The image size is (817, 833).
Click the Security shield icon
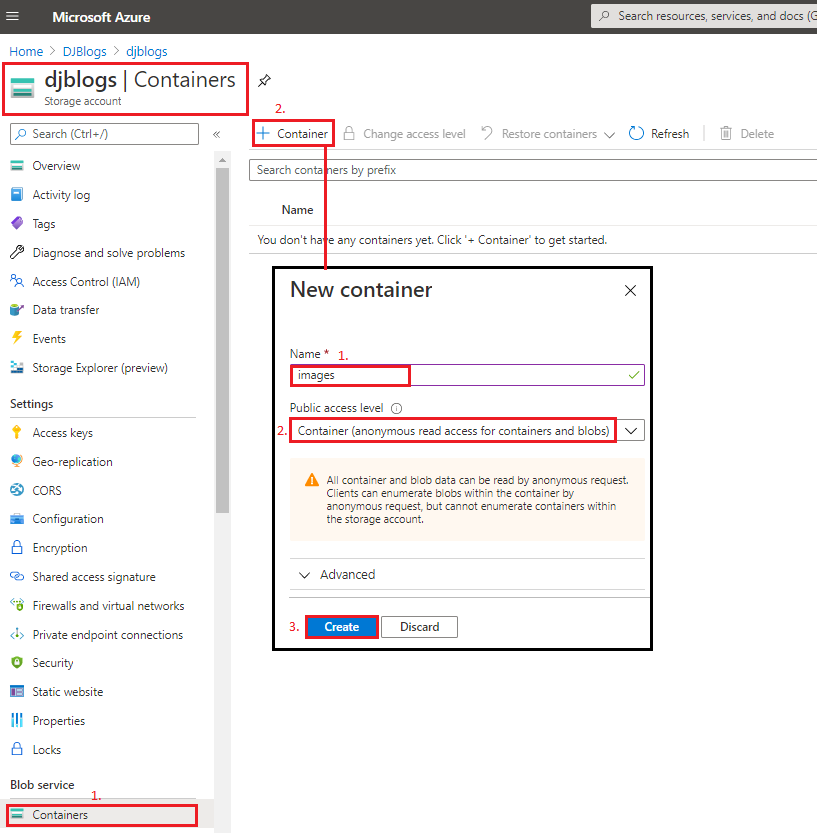coord(17,662)
